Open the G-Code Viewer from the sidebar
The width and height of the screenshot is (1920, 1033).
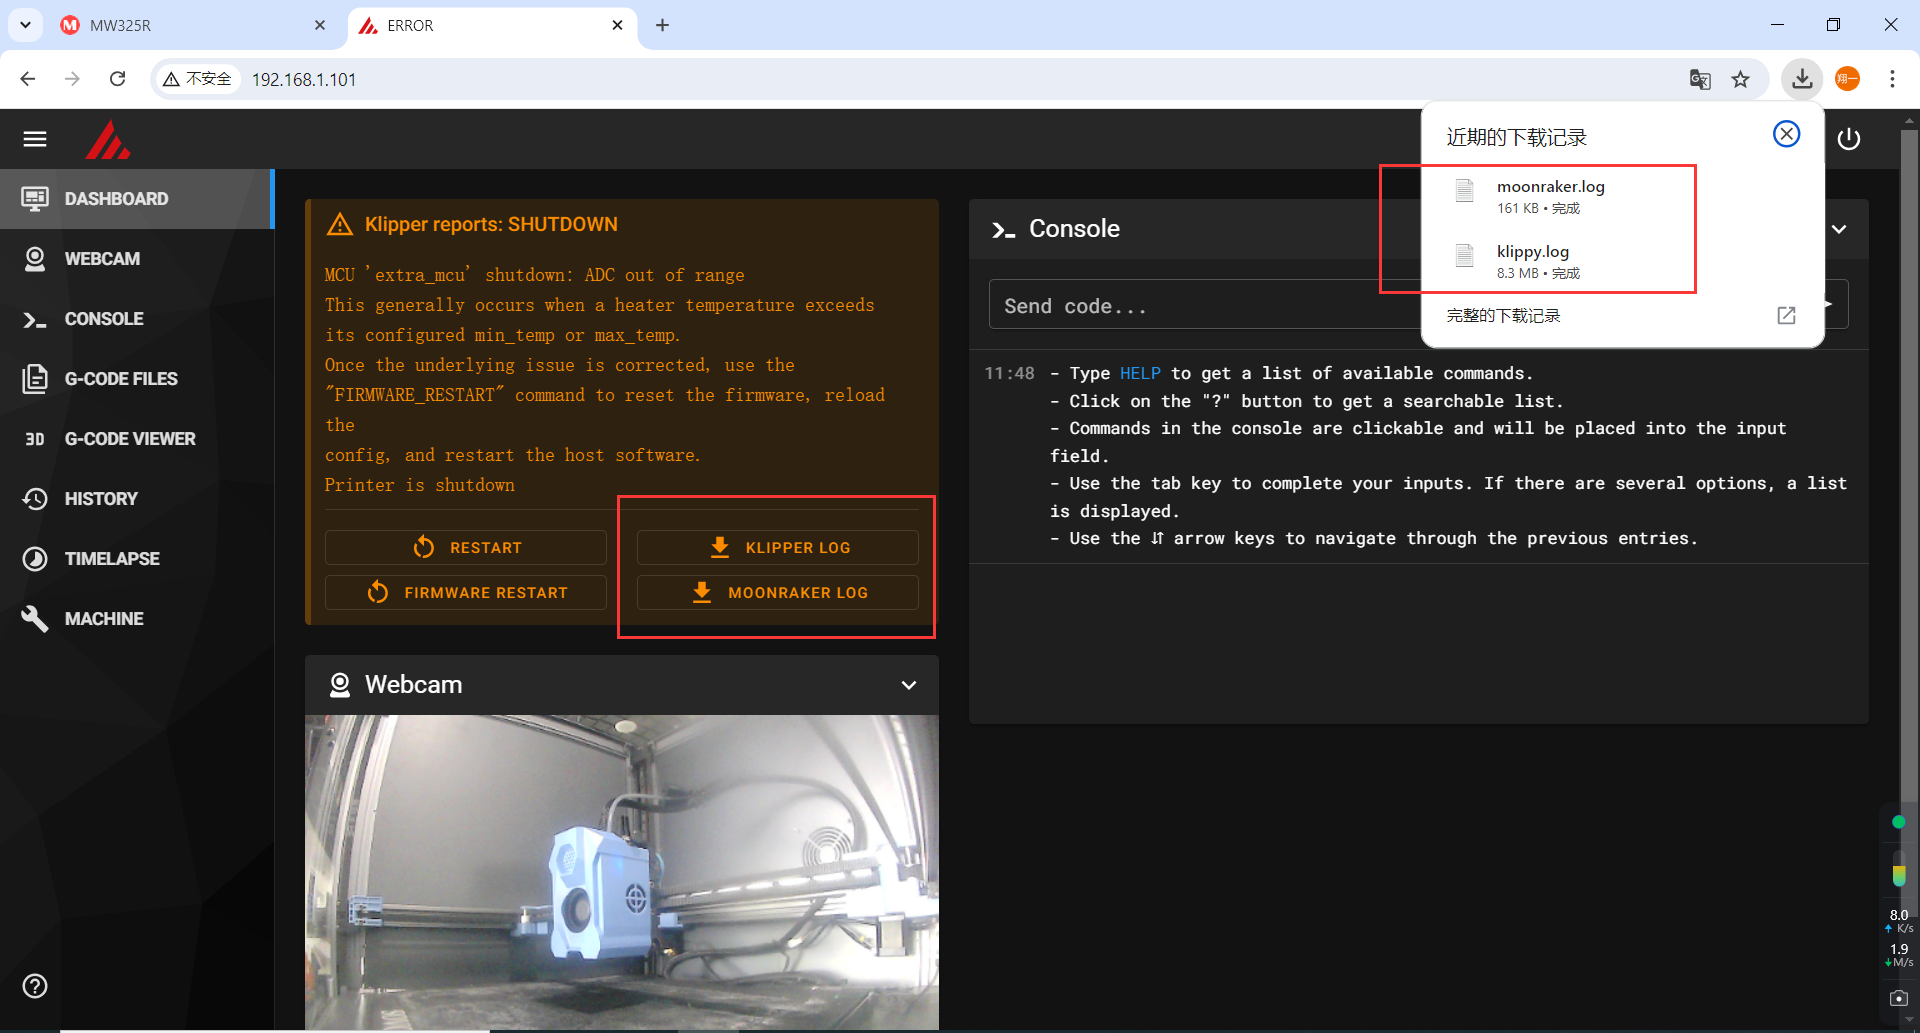[x=36, y=438]
